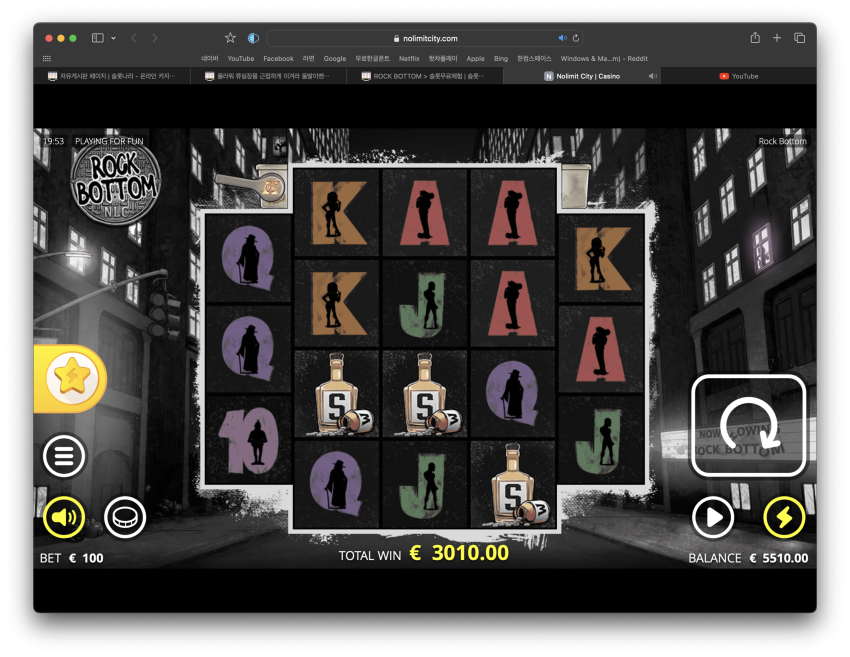Screen dimensions: 850x657
Task: Go forward with Safari forward arrow
Action: coord(155,38)
